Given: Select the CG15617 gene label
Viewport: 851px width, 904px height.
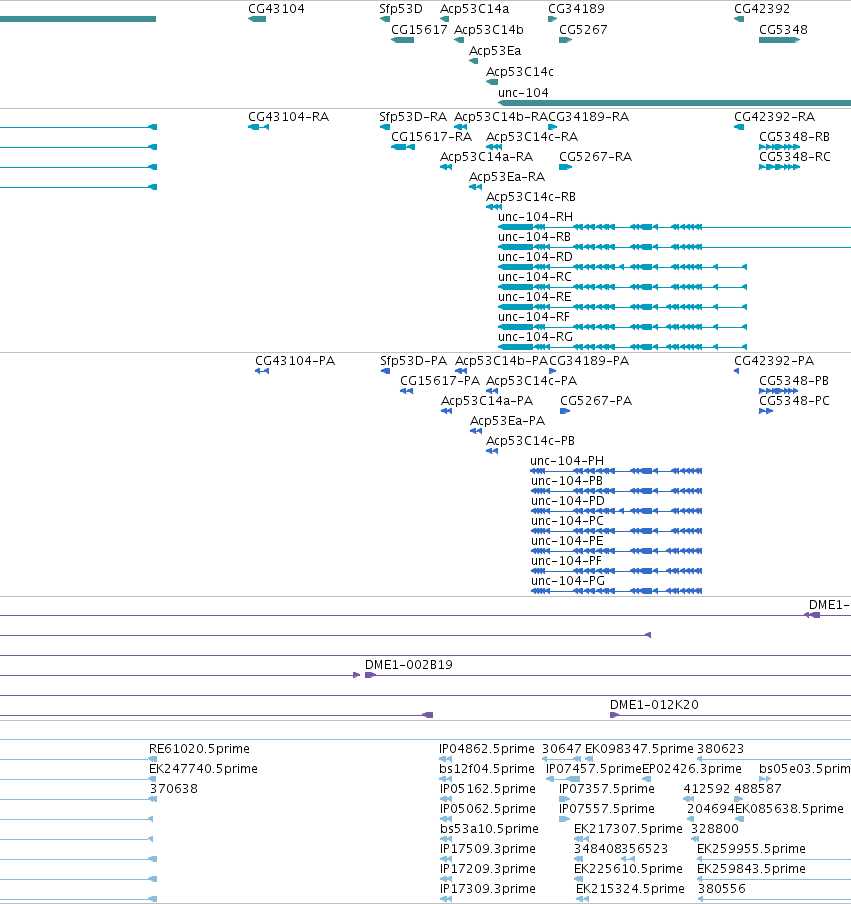Looking at the screenshot, I should coord(419,29).
